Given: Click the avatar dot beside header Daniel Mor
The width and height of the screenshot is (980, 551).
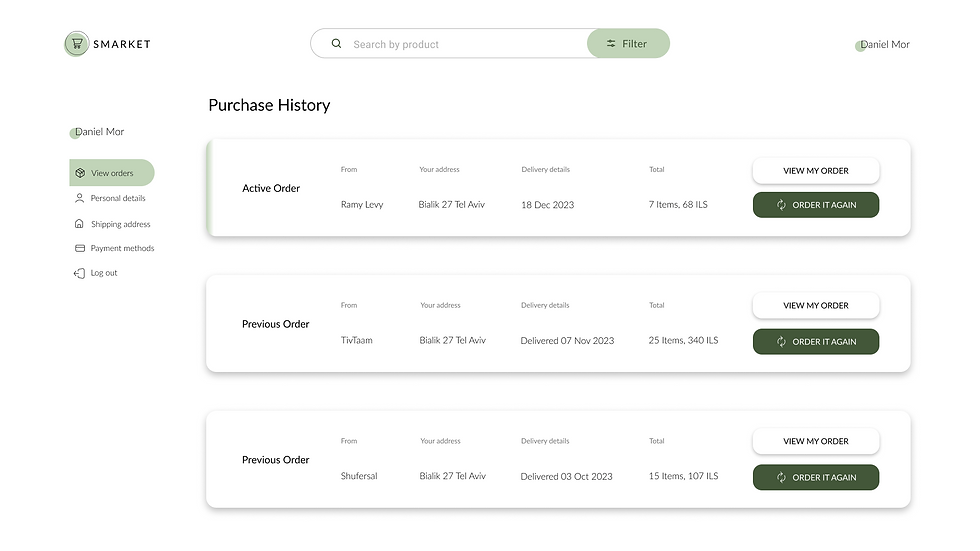Looking at the screenshot, I should coord(860,46).
